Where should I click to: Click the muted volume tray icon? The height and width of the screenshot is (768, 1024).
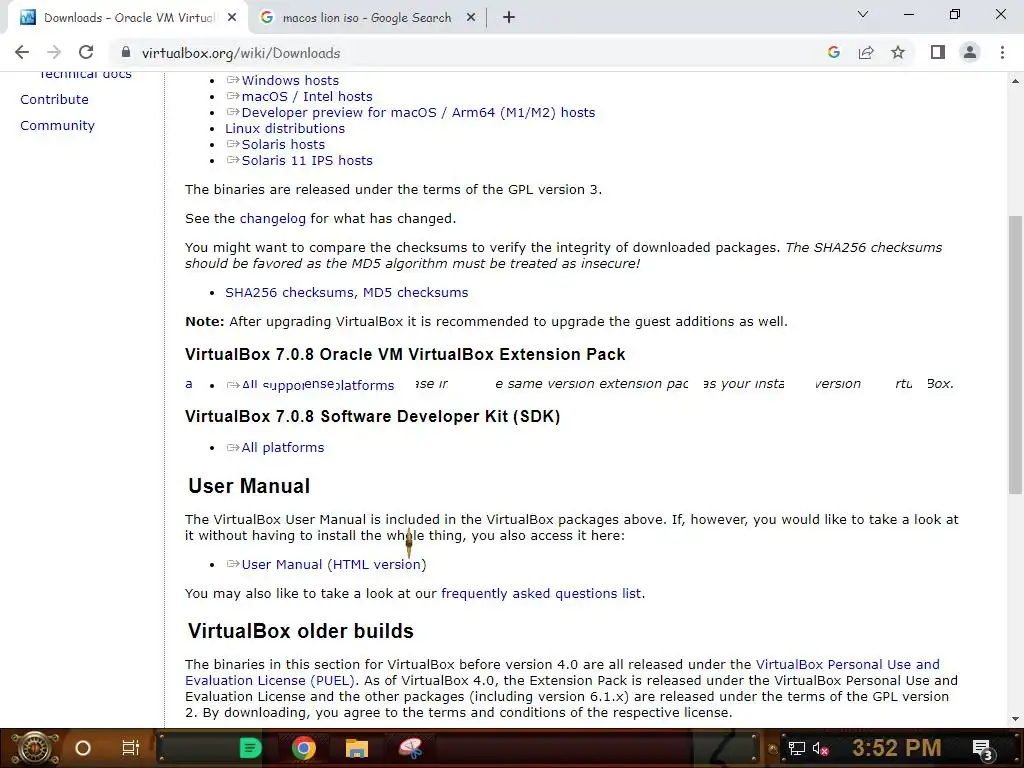tap(820, 748)
